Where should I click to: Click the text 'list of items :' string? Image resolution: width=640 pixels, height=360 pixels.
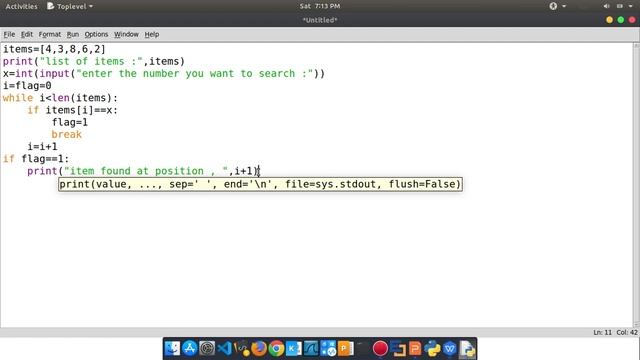(91, 61)
